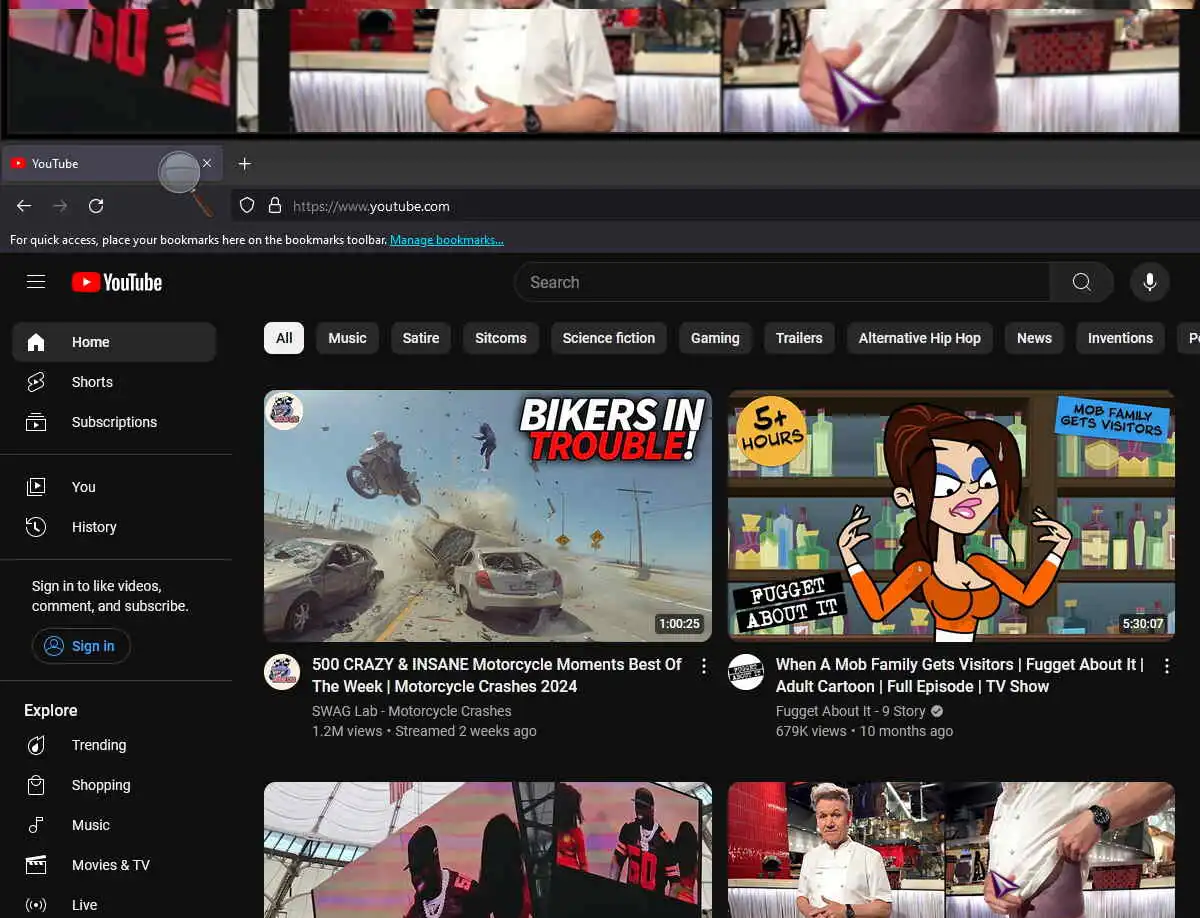Open the You section in sidebar
Image resolution: width=1200 pixels, height=918 pixels.
[114, 487]
